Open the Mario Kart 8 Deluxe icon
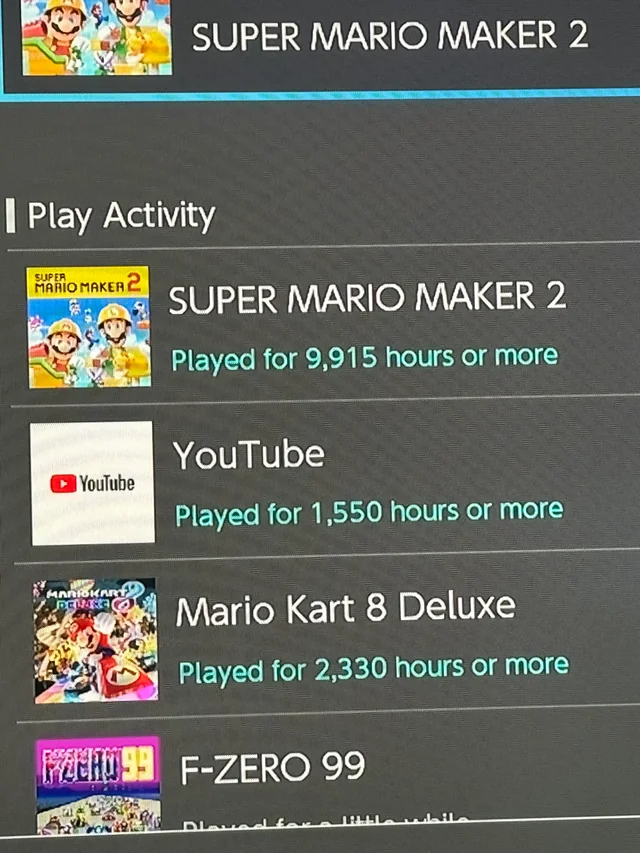Viewport: 640px width, 853px height. pos(95,641)
